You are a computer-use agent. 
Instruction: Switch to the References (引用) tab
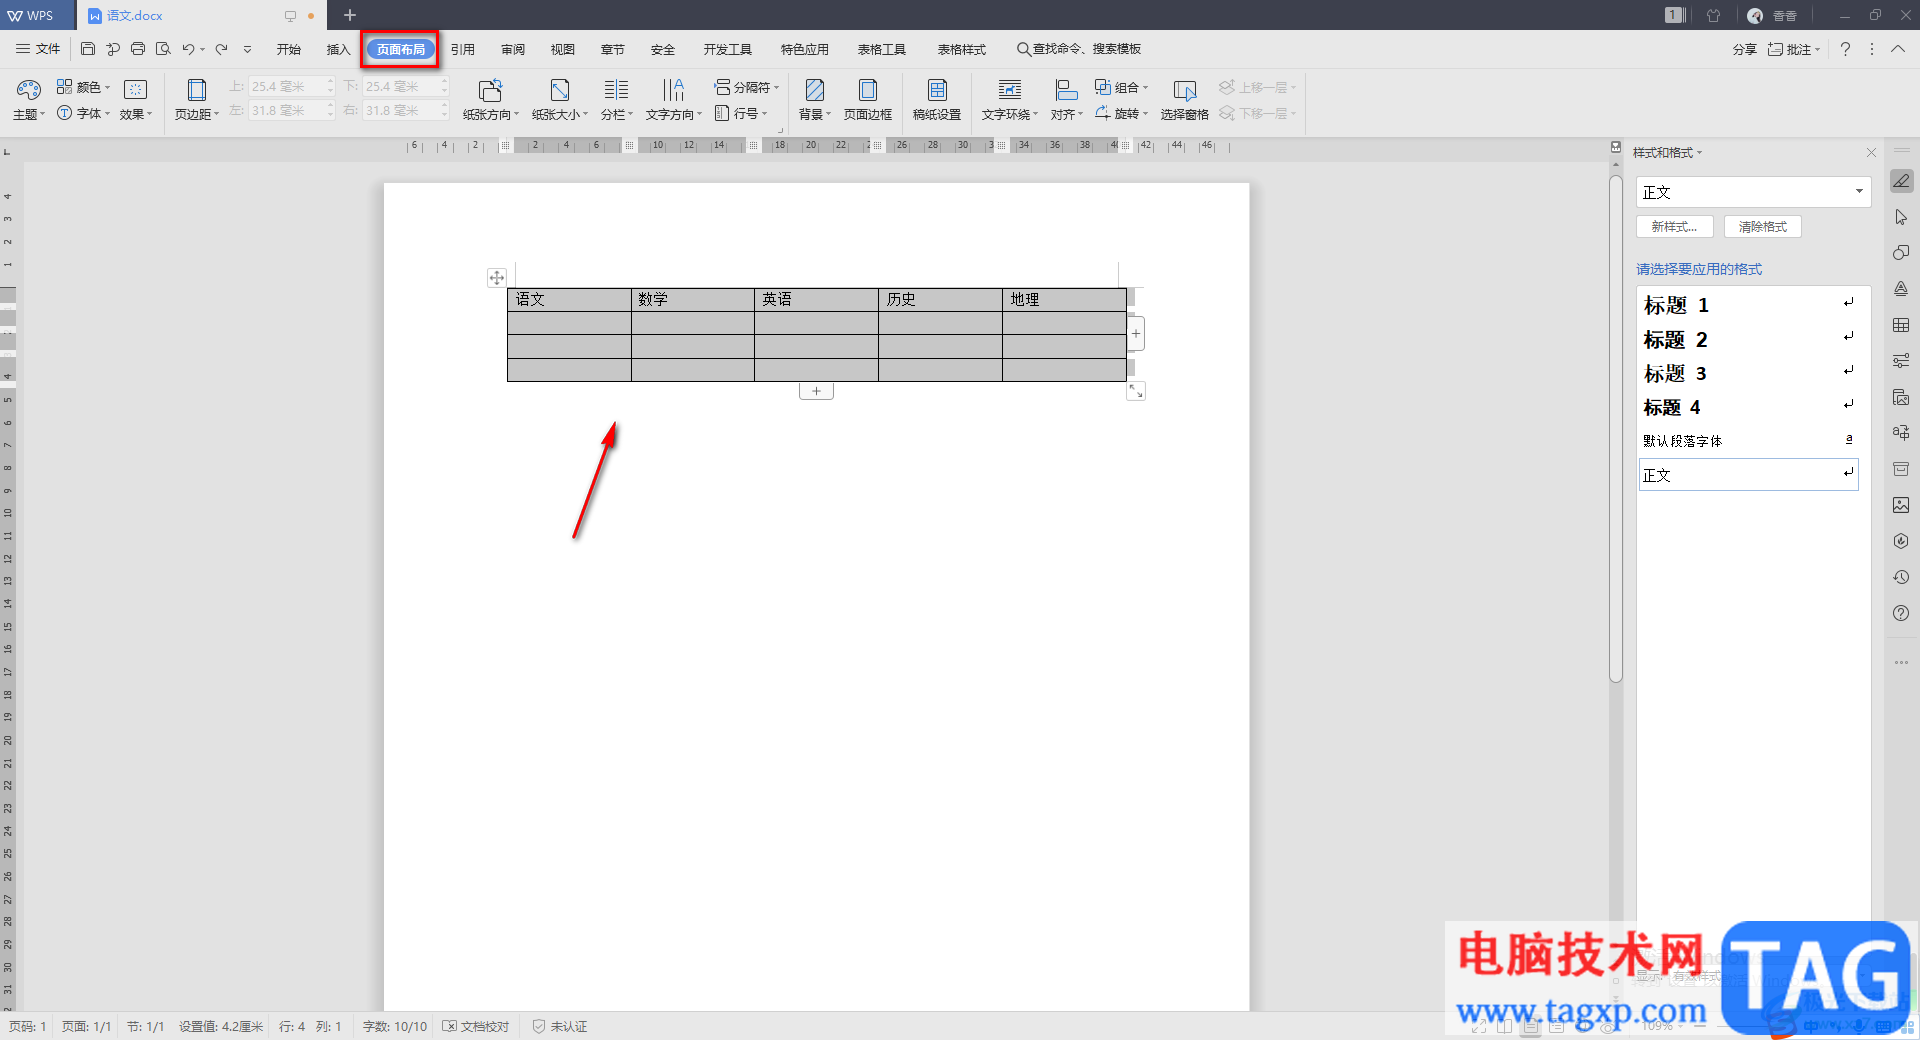tap(462, 49)
